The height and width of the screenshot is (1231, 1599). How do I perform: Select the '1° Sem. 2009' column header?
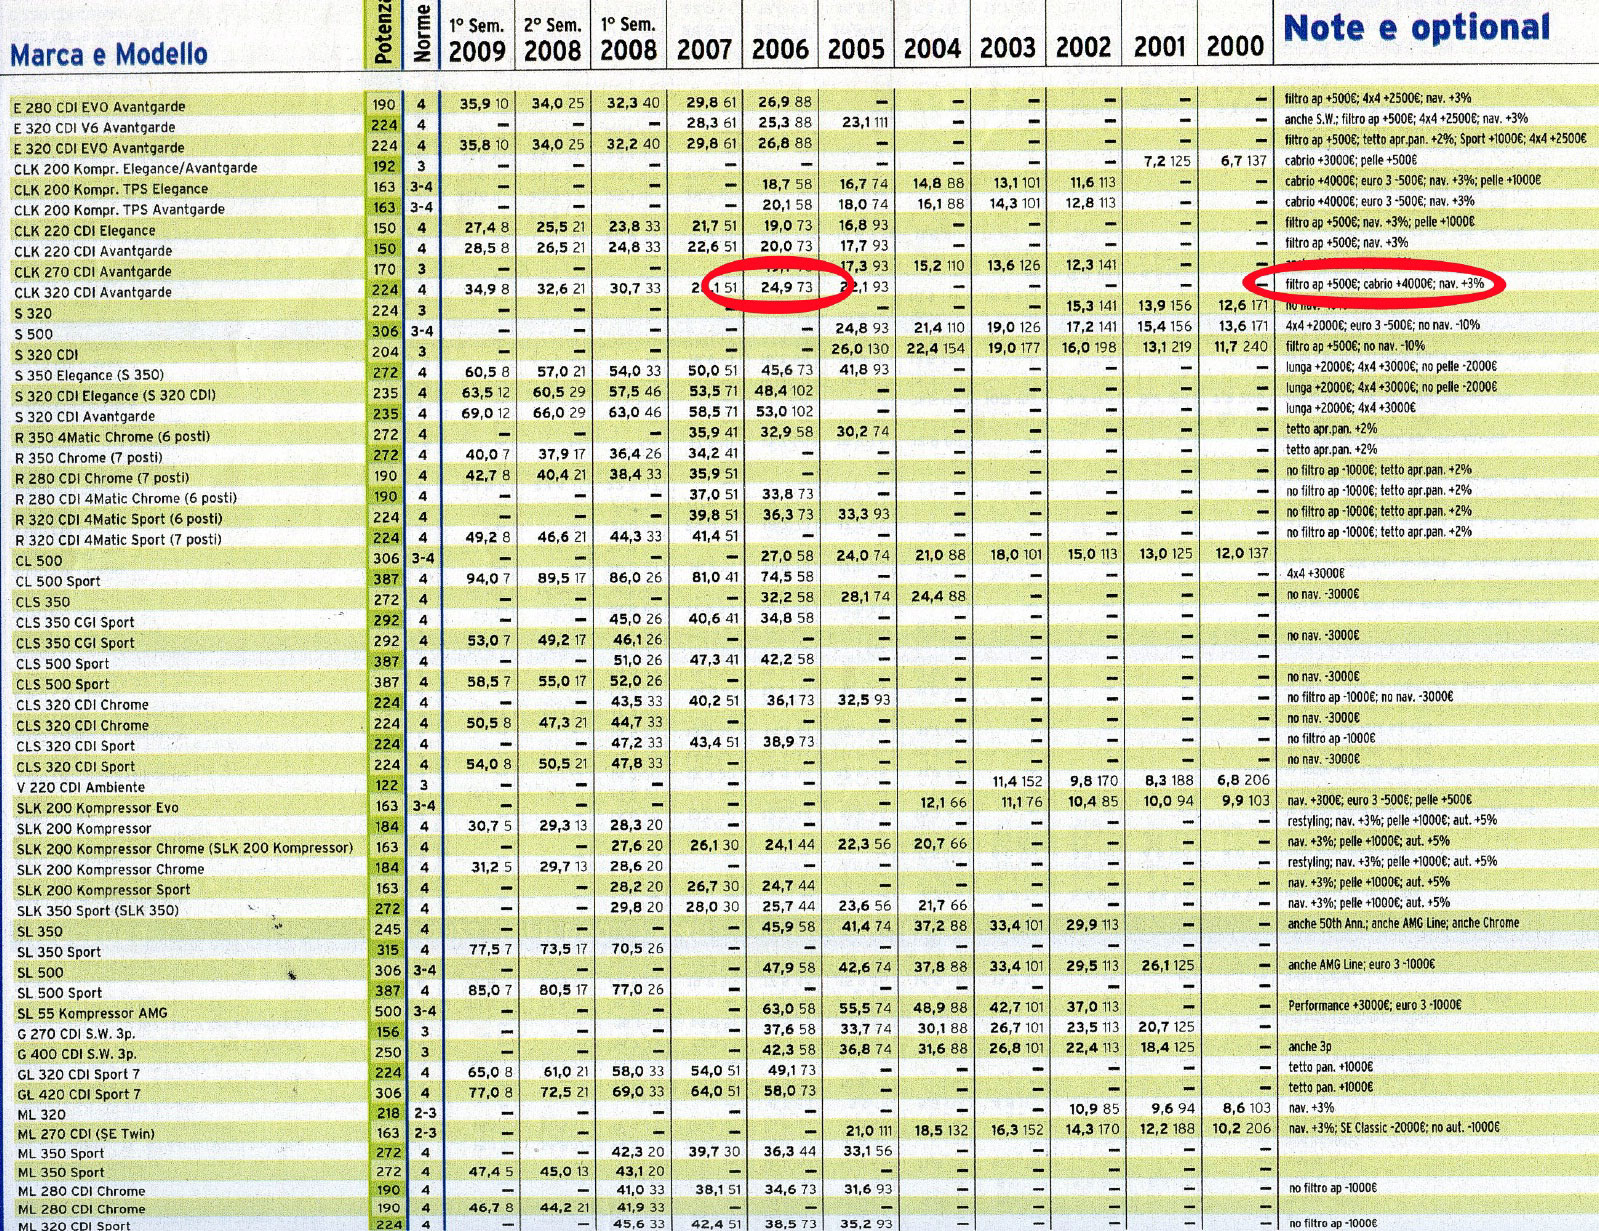click(477, 38)
